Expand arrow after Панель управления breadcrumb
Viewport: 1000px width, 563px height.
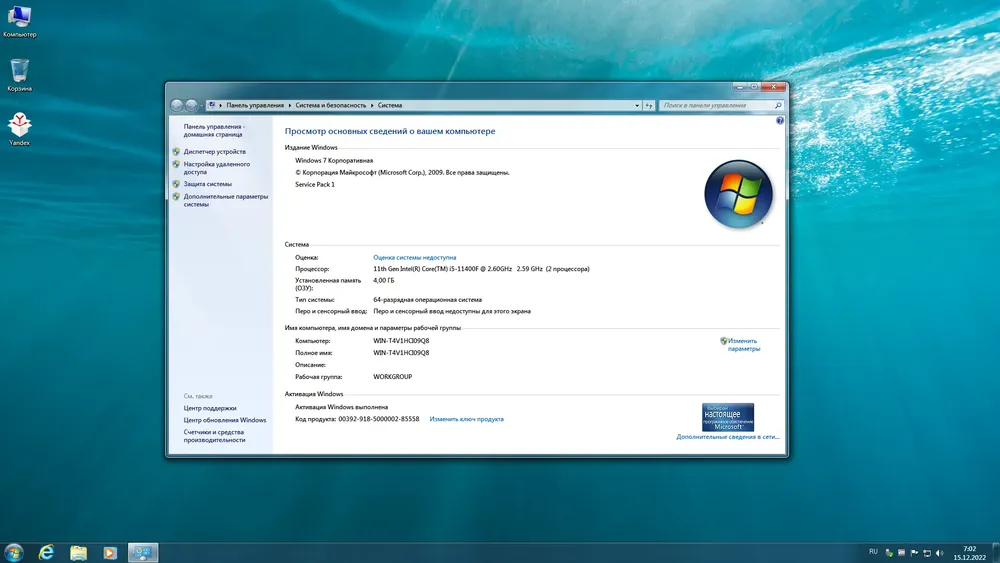[x=290, y=105]
